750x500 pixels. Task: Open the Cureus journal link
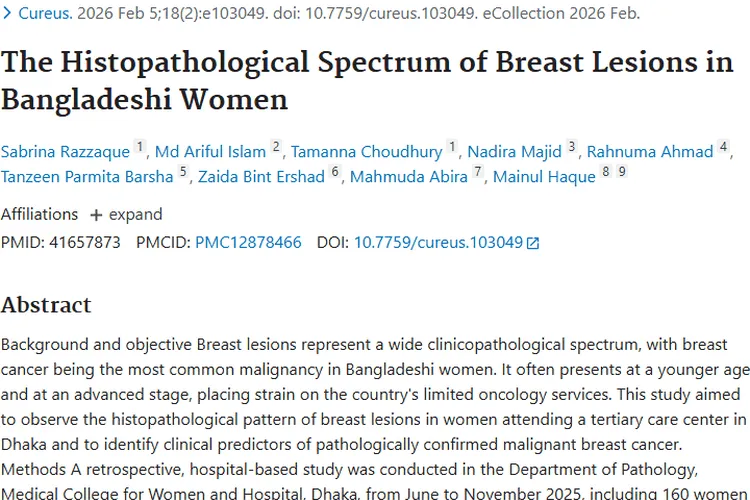(x=46, y=14)
